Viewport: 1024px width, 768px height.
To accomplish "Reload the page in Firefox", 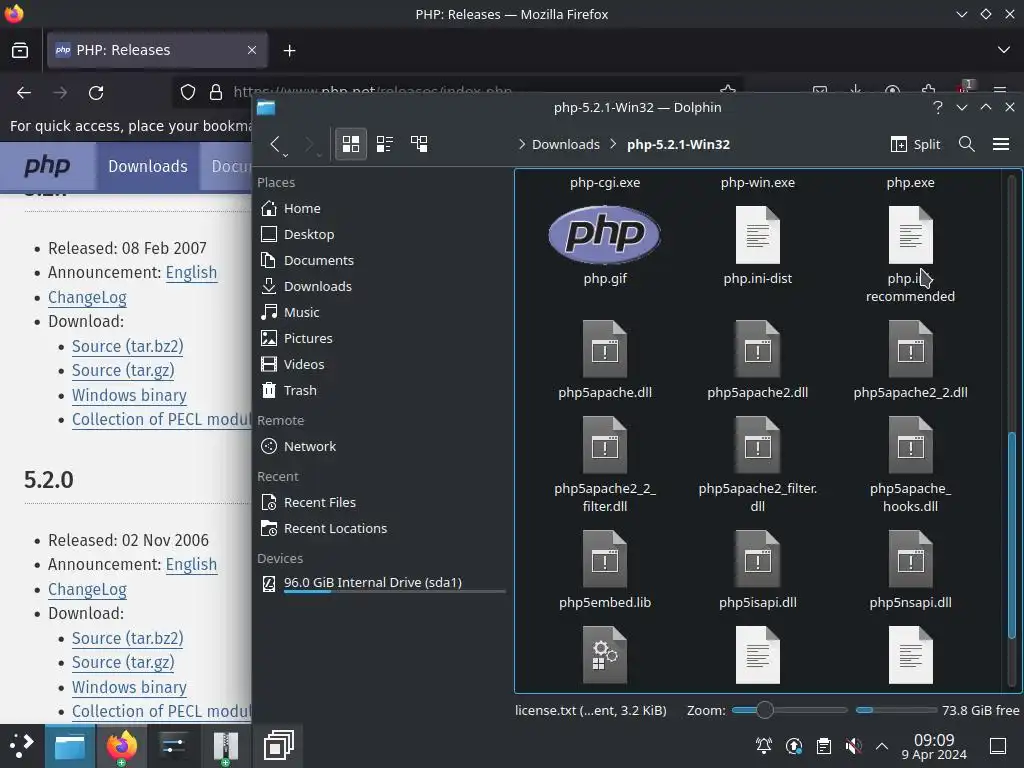I will (x=96, y=93).
